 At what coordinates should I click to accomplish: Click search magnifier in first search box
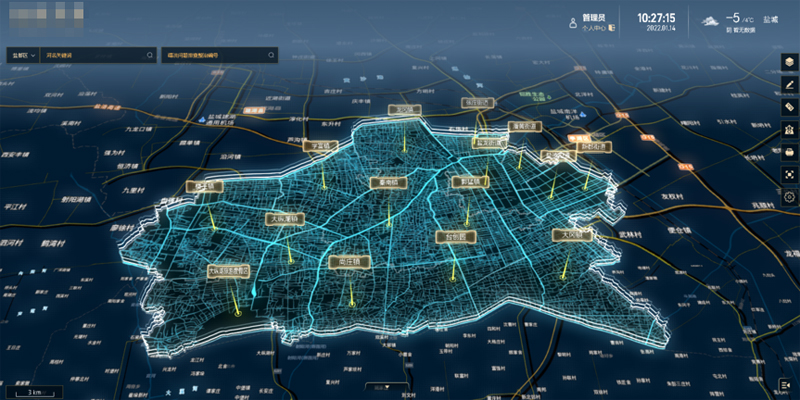[149, 56]
